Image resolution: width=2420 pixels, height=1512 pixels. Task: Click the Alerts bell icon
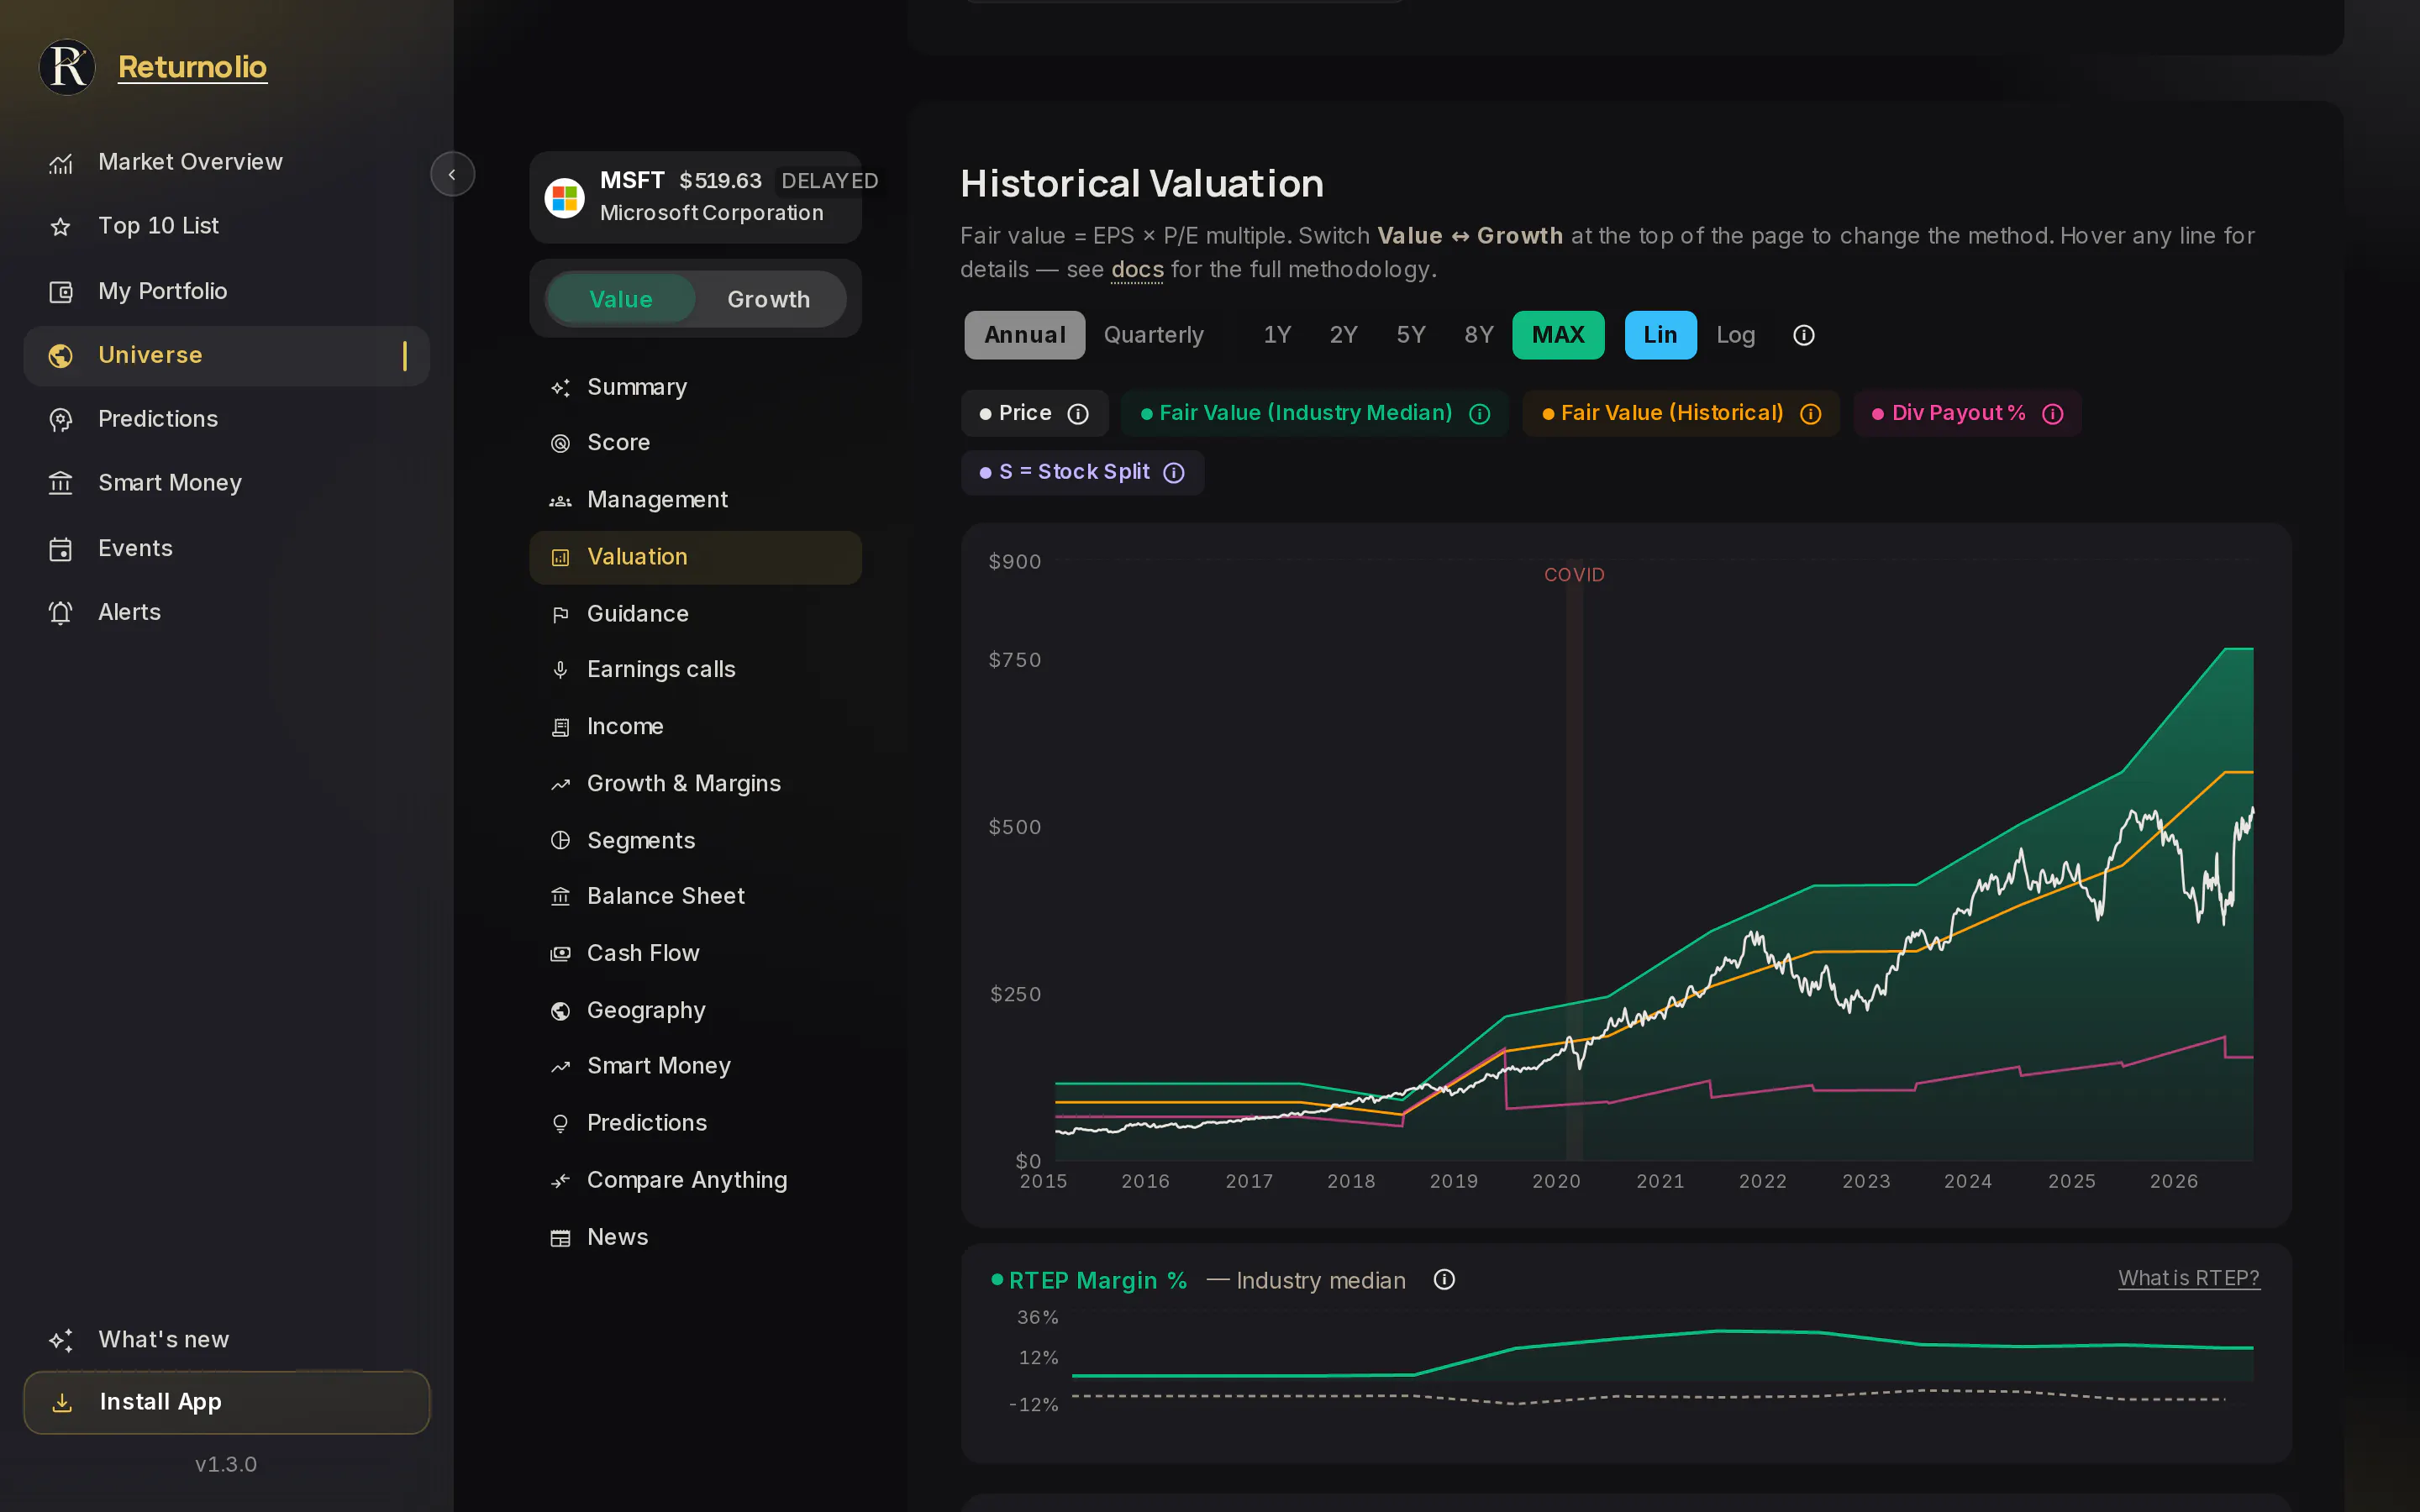[61, 612]
